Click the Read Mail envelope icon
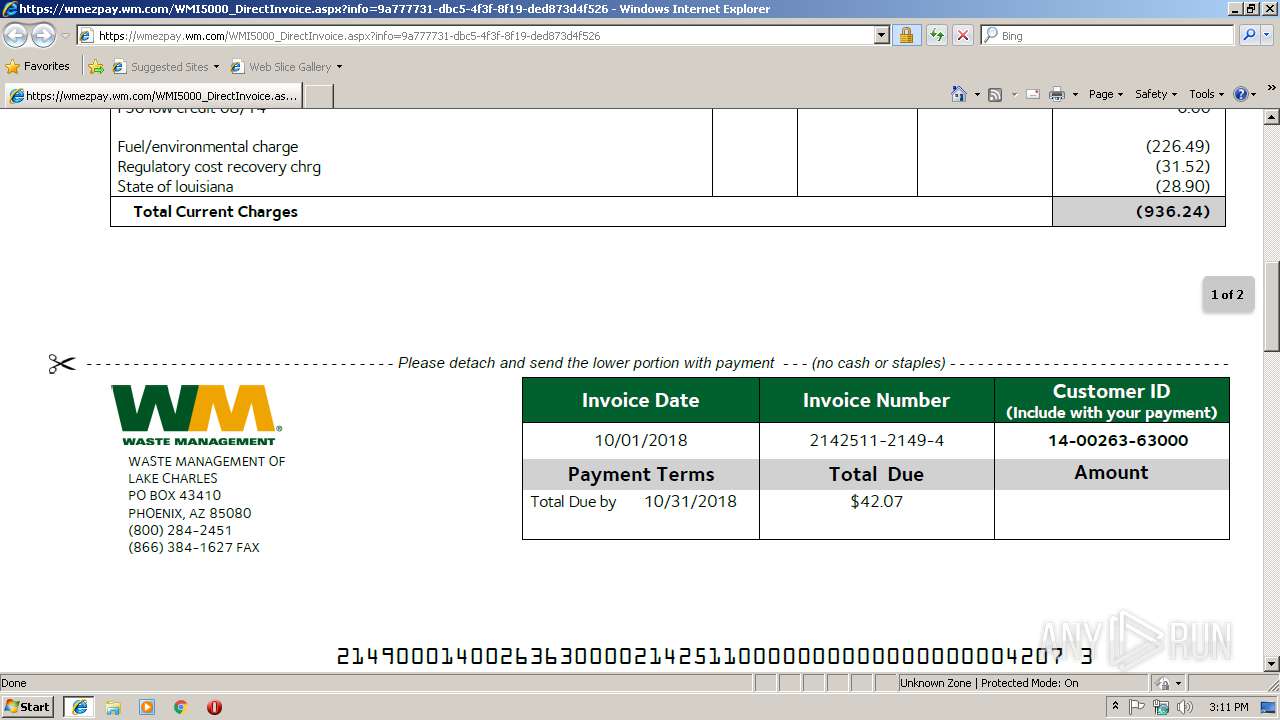The image size is (1280, 720). (1033, 94)
